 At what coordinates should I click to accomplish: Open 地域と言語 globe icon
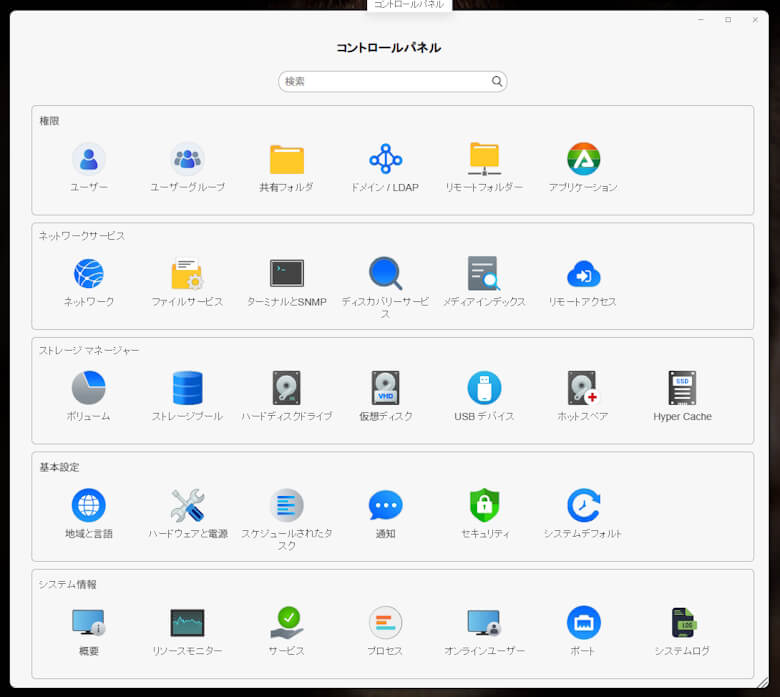point(88,506)
